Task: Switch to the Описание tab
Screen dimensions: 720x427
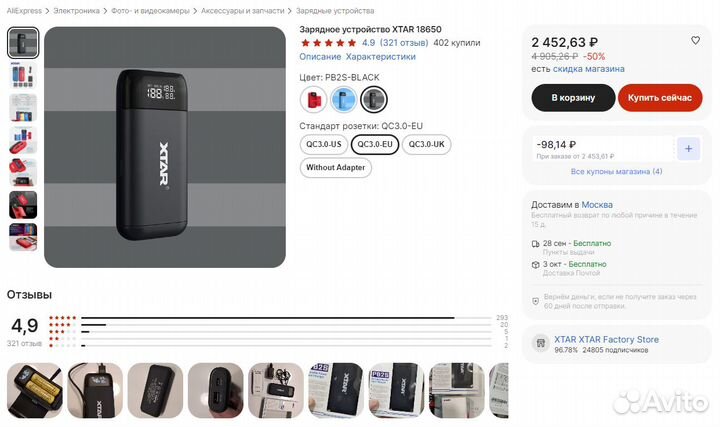Action: pyautogui.click(x=320, y=57)
